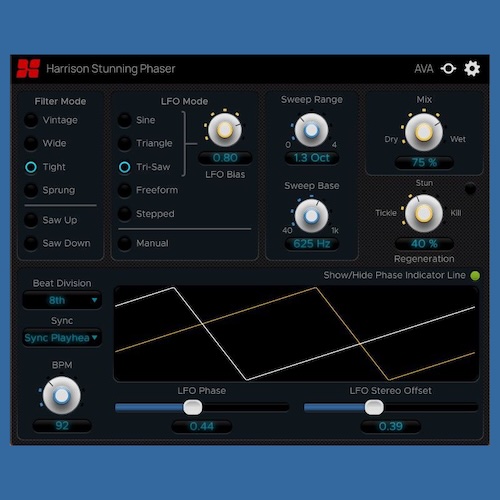Toggle the Stun indicator button

point(470,189)
